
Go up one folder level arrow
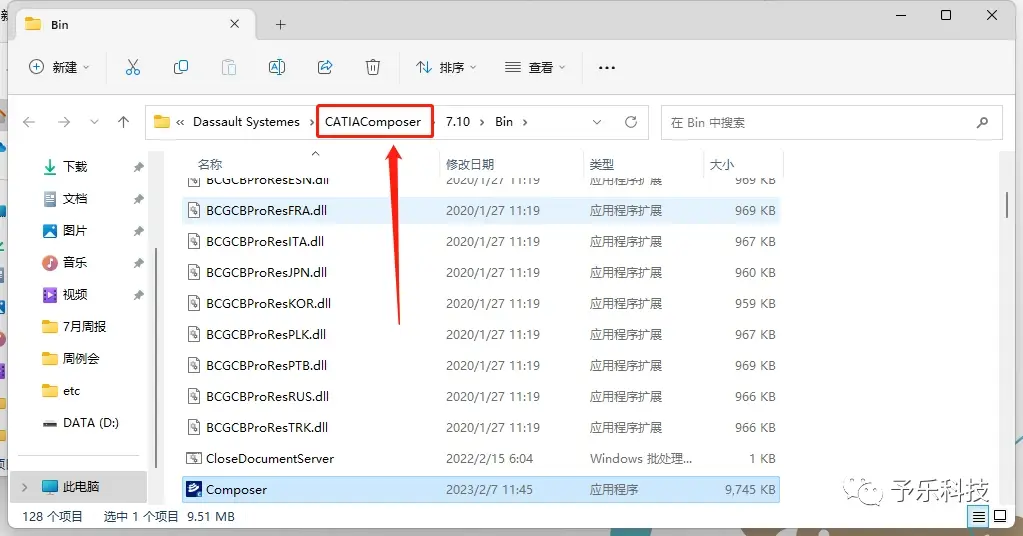[123, 122]
